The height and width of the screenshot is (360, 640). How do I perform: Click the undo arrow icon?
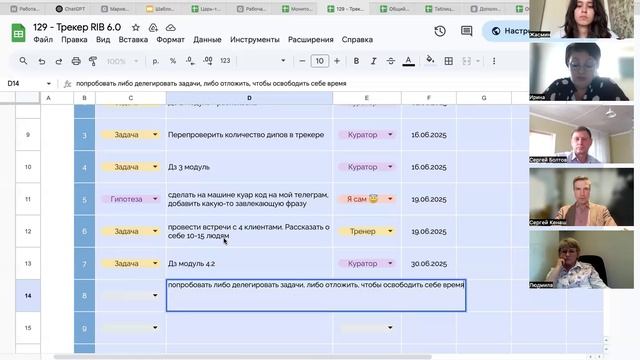point(42,61)
